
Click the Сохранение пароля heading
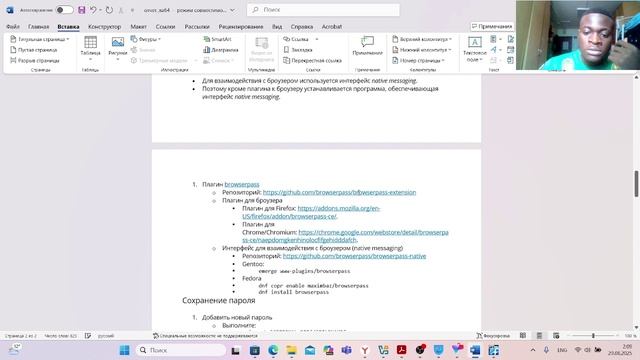218,300
